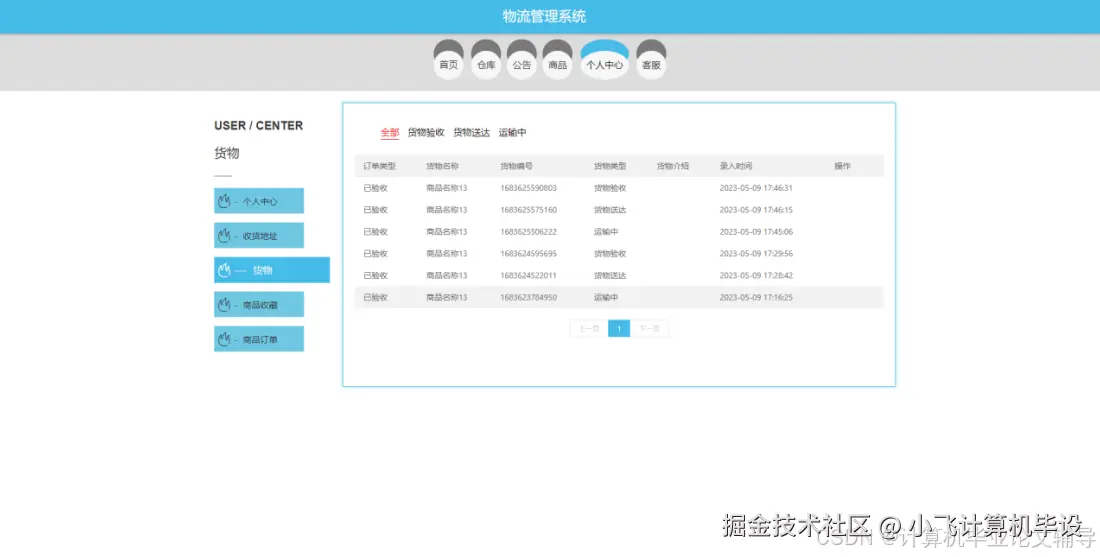This screenshot has height=557, width=1100.
Task: Click the 订单类型 column header
Action: pos(380,166)
